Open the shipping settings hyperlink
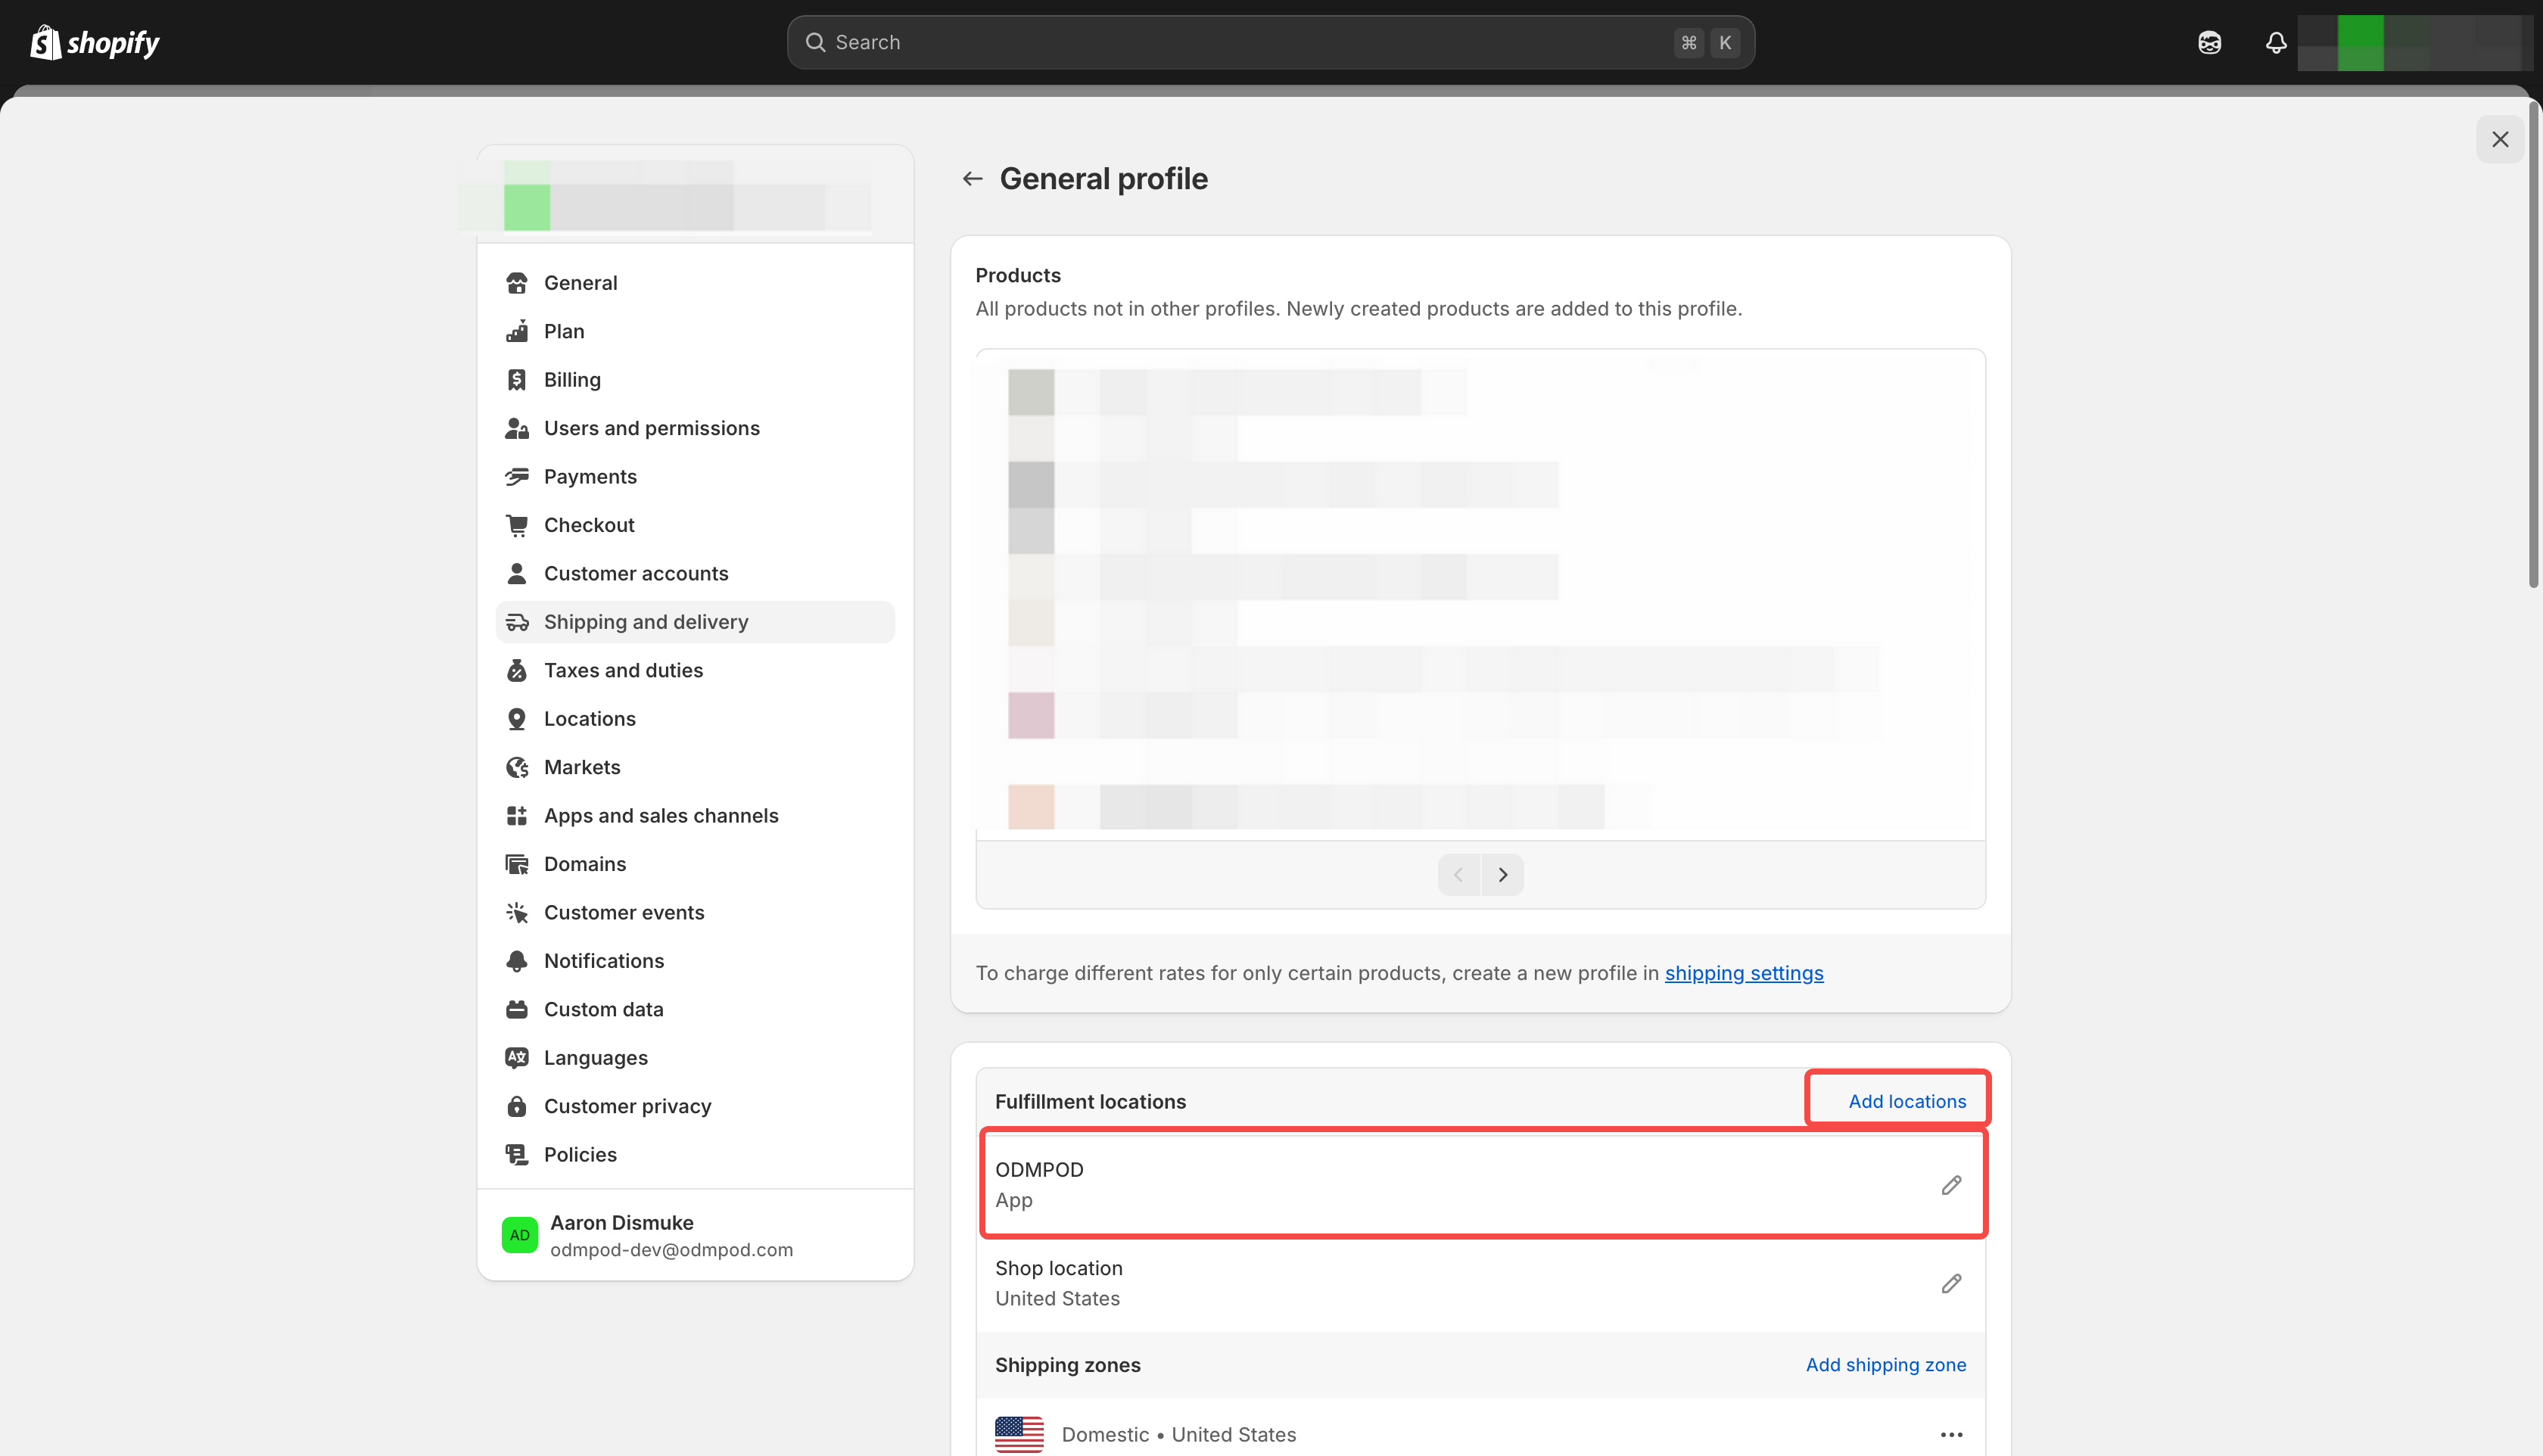The width and height of the screenshot is (2543, 1456). (x=1743, y=973)
